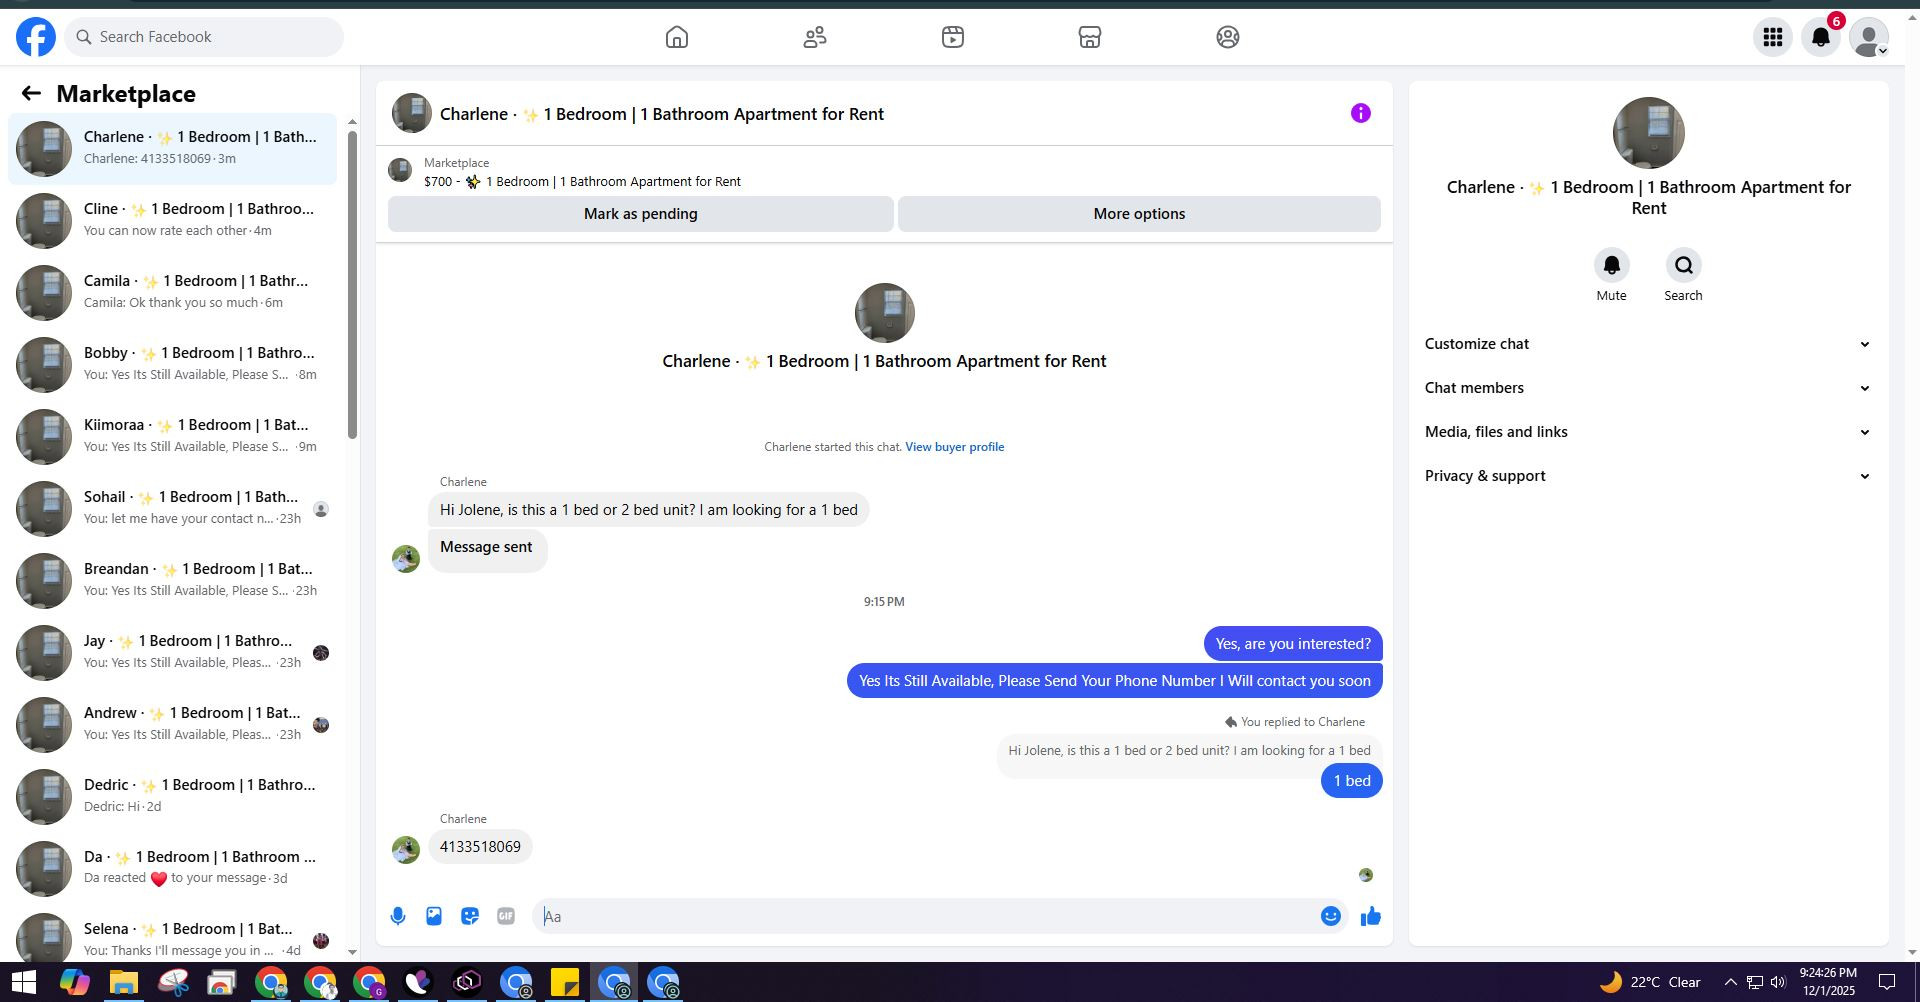
Task: Click the seen-receipt avatar below last message
Action: 1365,875
